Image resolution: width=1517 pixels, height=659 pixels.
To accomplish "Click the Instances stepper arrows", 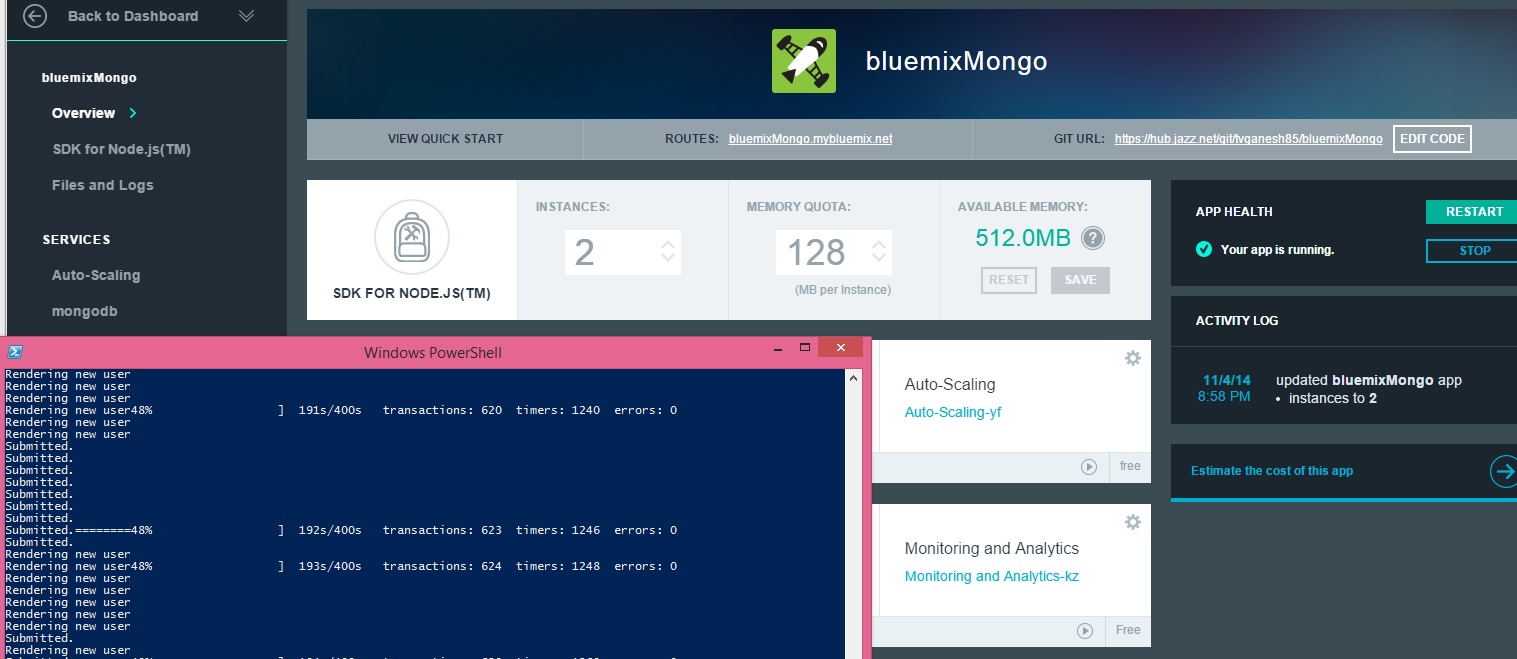I will point(668,252).
